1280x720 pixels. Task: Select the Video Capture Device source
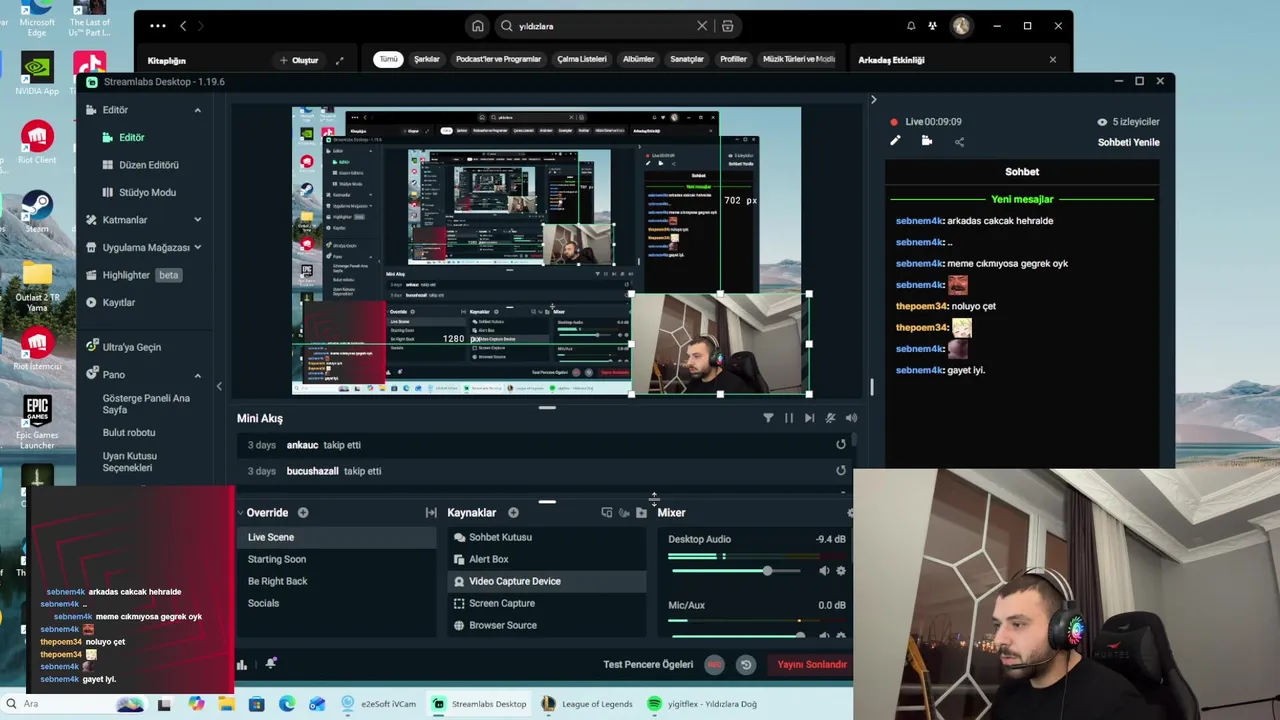click(547, 581)
